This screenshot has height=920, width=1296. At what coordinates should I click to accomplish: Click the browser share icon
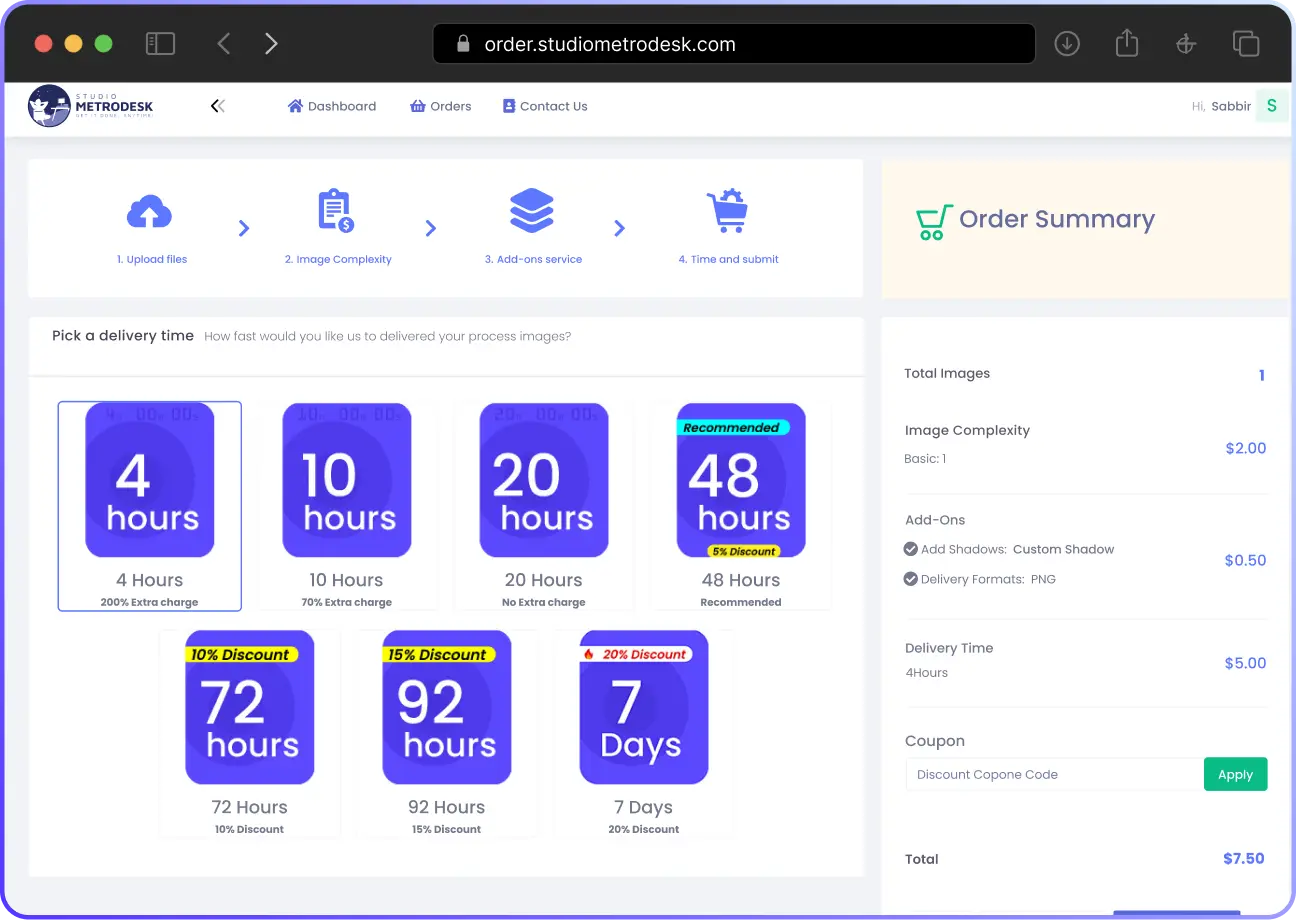(1127, 44)
